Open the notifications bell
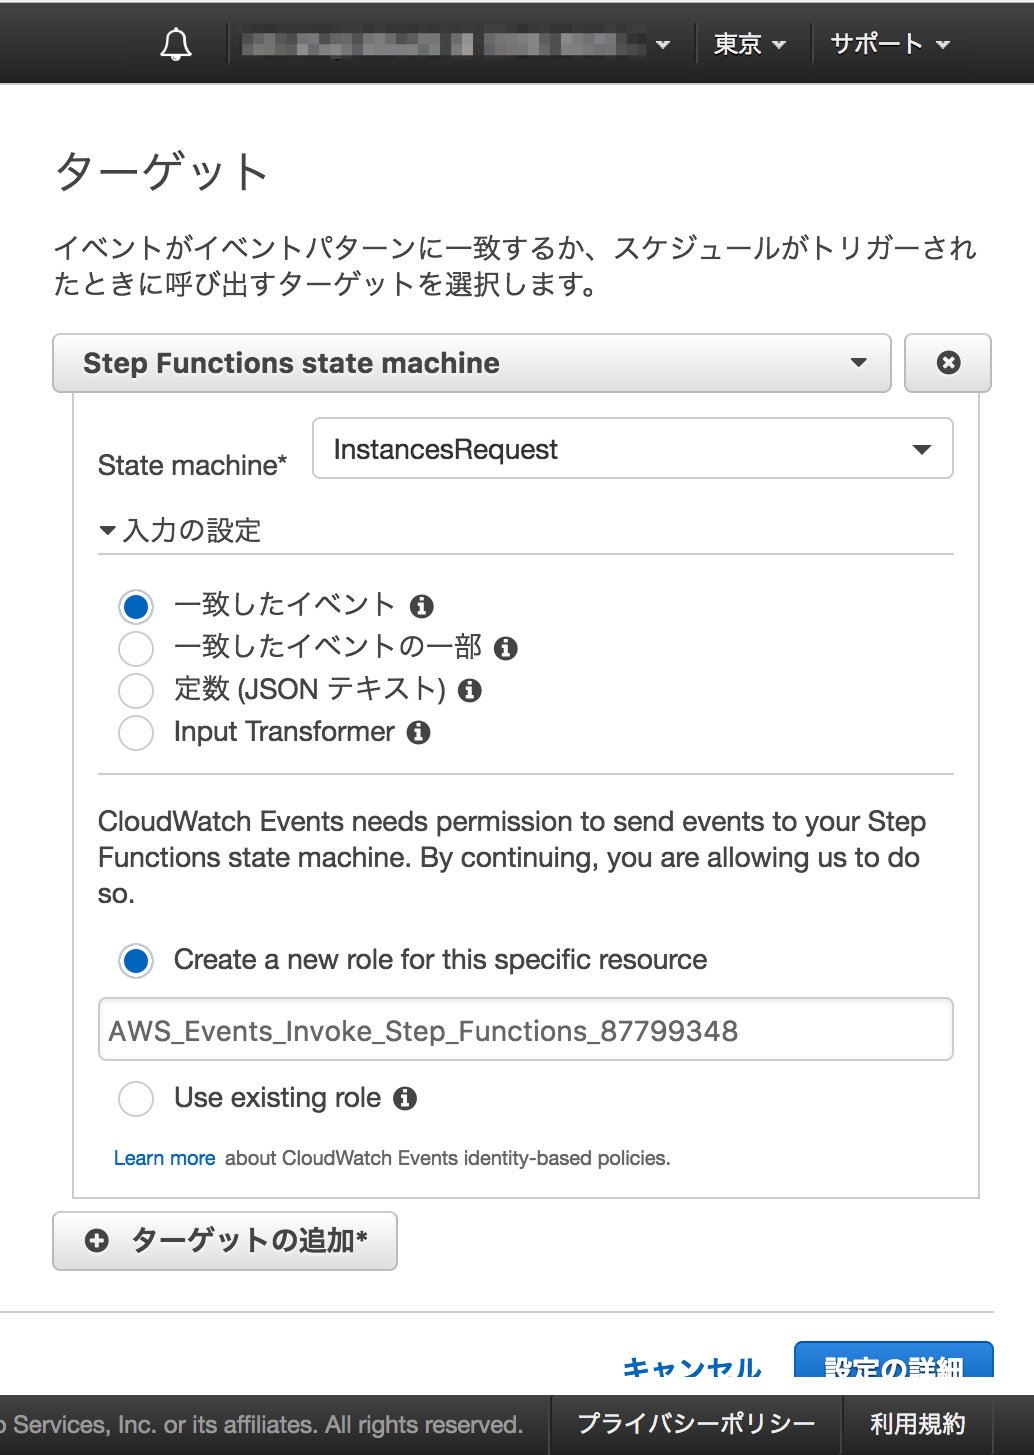 tap(176, 42)
